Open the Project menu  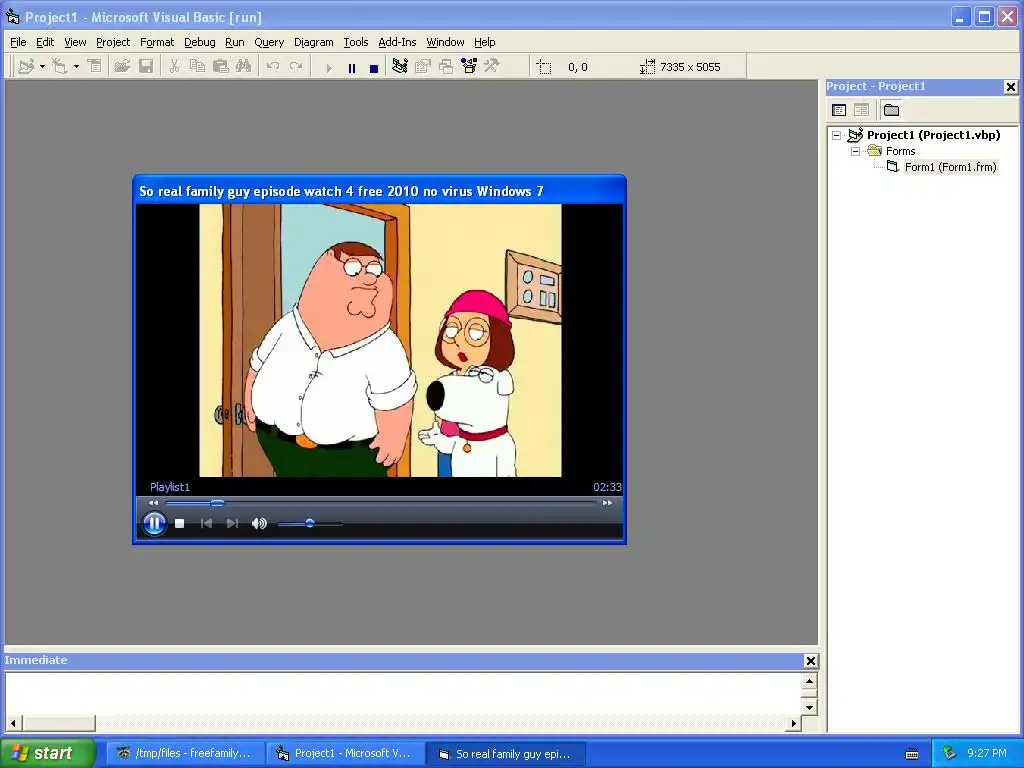tap(113, 42)
